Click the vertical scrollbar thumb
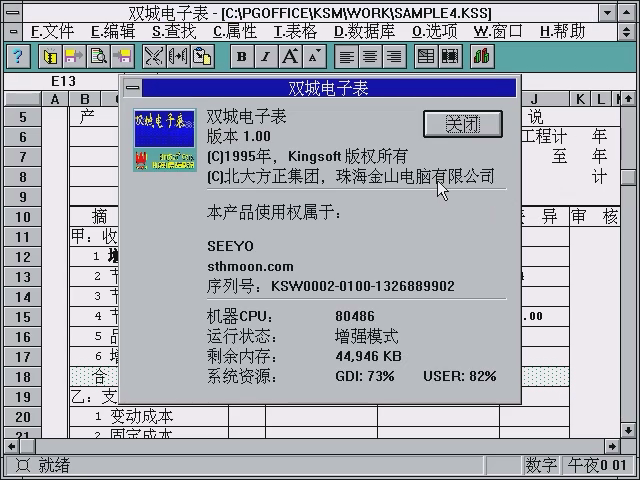 point(628,177)
